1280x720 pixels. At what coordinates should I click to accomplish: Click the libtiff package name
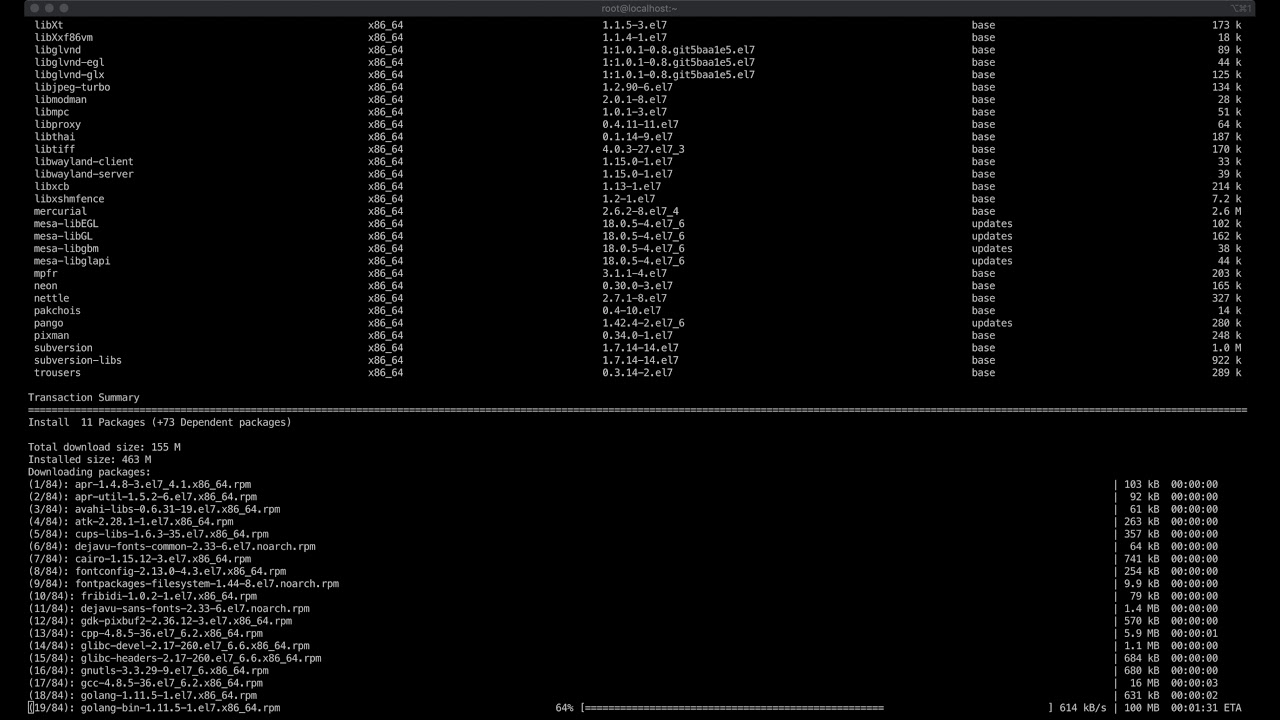54,149
